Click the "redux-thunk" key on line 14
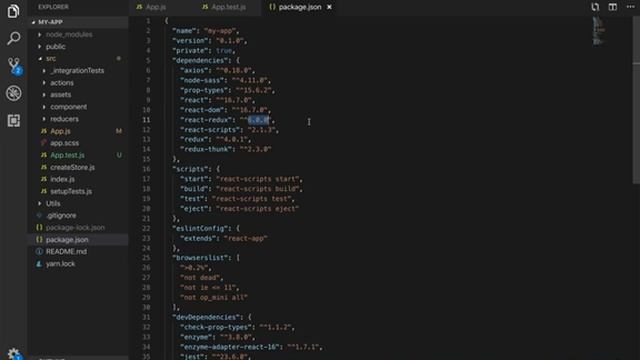The image size is (640, 360). tap(206, 149)
